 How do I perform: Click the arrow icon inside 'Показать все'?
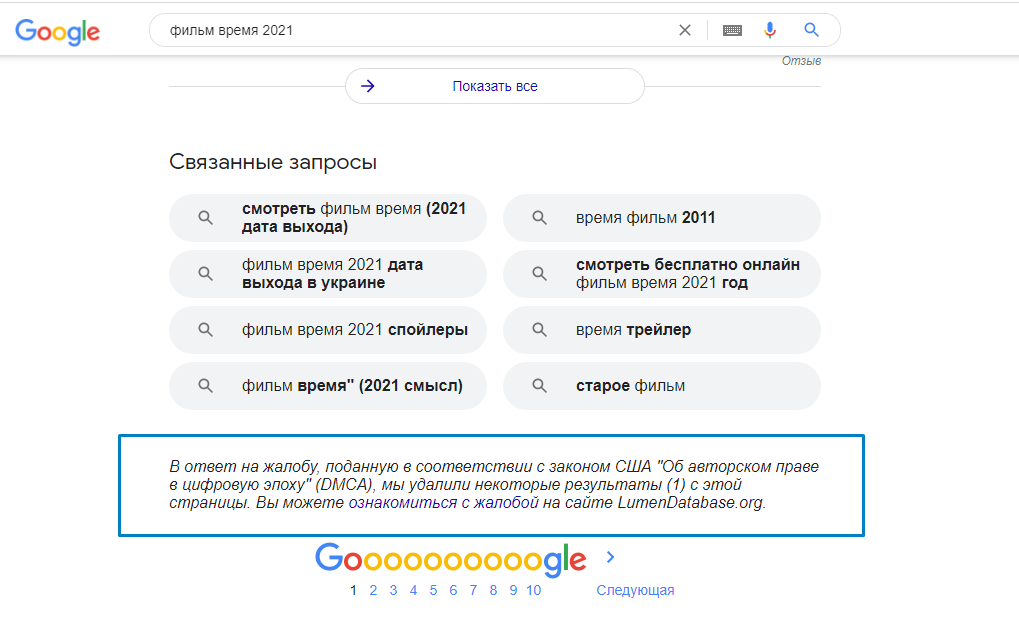pyautogui.click(x=367, y=86)
